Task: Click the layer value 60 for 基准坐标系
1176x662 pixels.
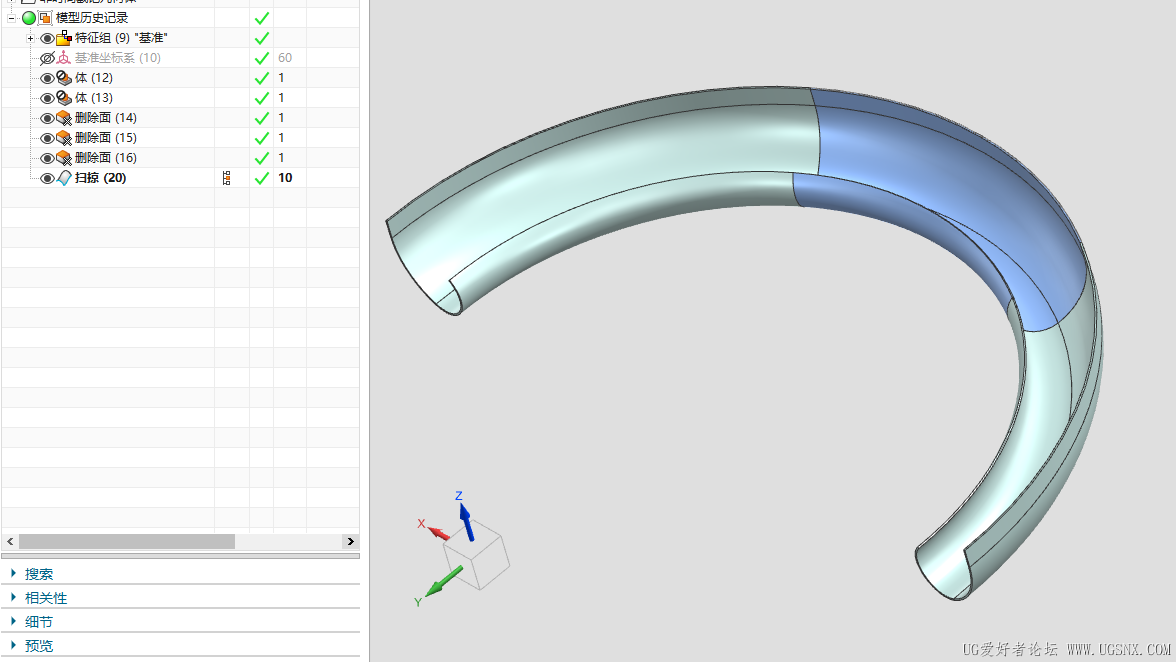Action: [285, 58]
